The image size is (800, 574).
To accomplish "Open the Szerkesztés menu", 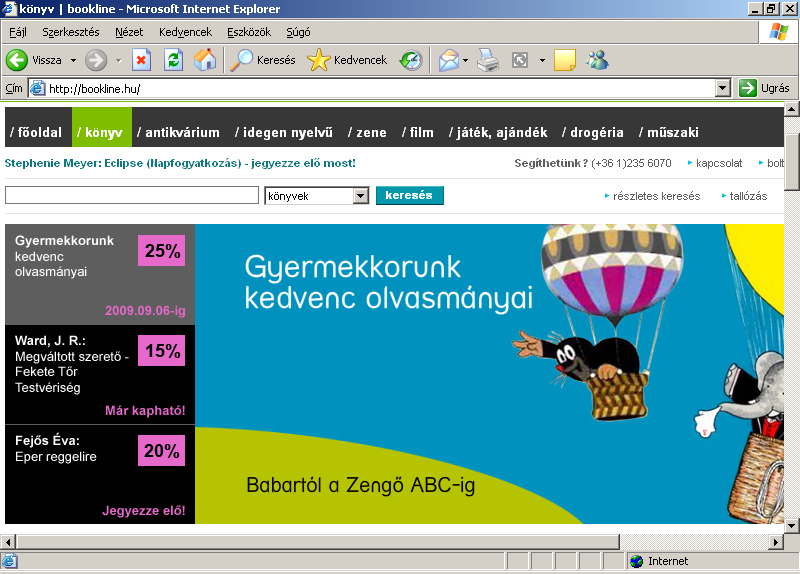I will (x=70, y=32).
